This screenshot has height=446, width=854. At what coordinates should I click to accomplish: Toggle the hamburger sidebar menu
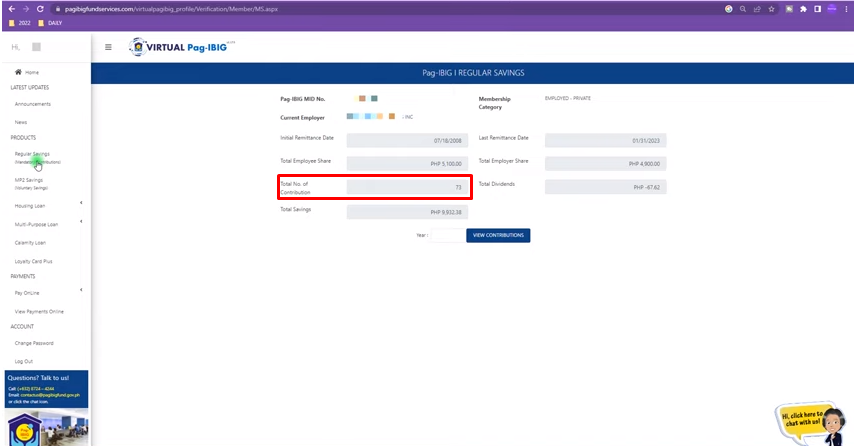click(108, 47)
